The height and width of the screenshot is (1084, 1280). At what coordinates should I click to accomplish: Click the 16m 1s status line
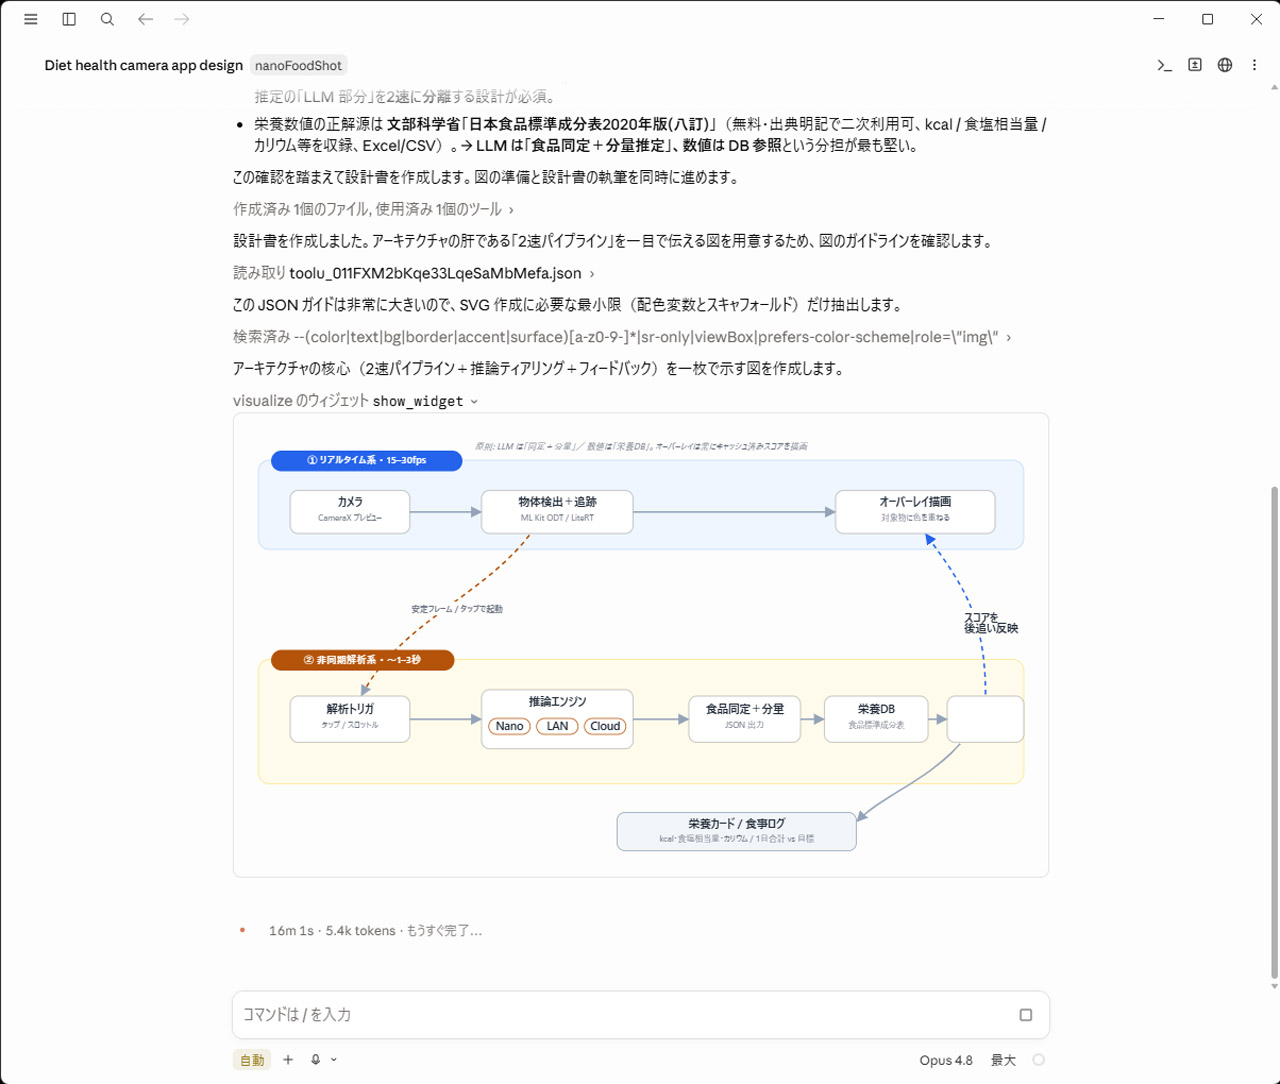pyautogui.click(x=375, y=930)
